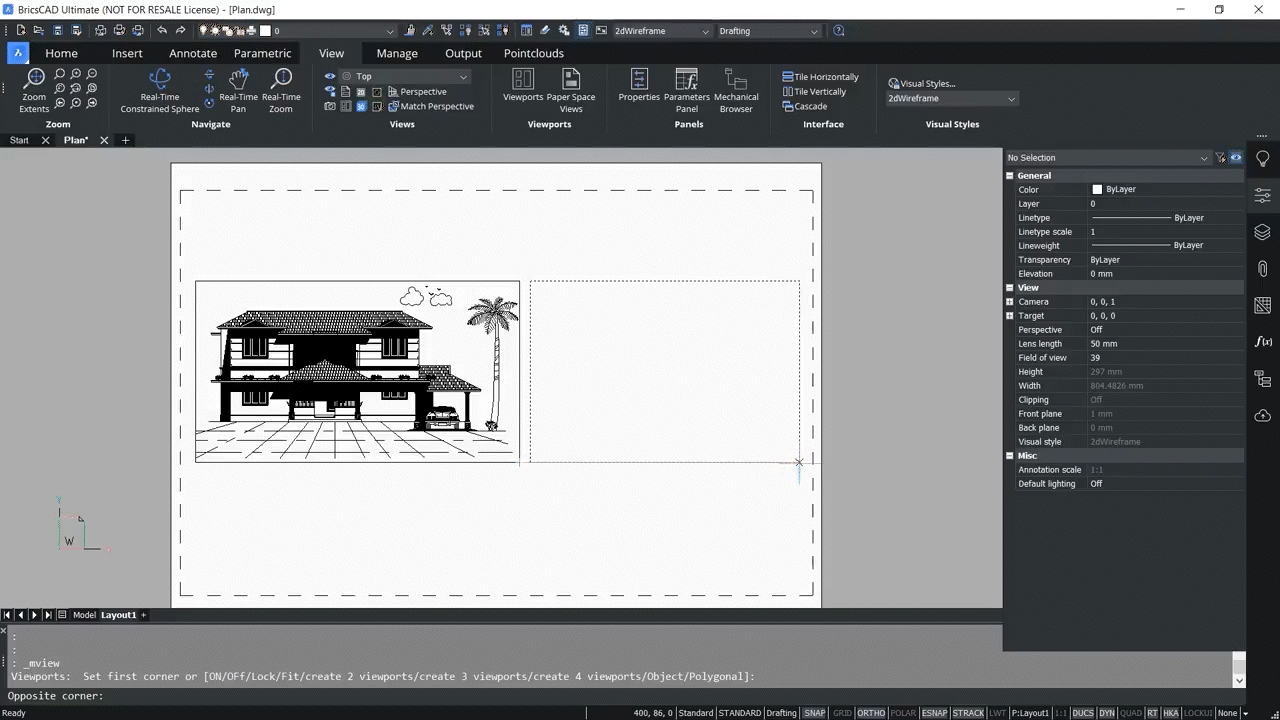Collapse the General properties section

(1009, 175)
